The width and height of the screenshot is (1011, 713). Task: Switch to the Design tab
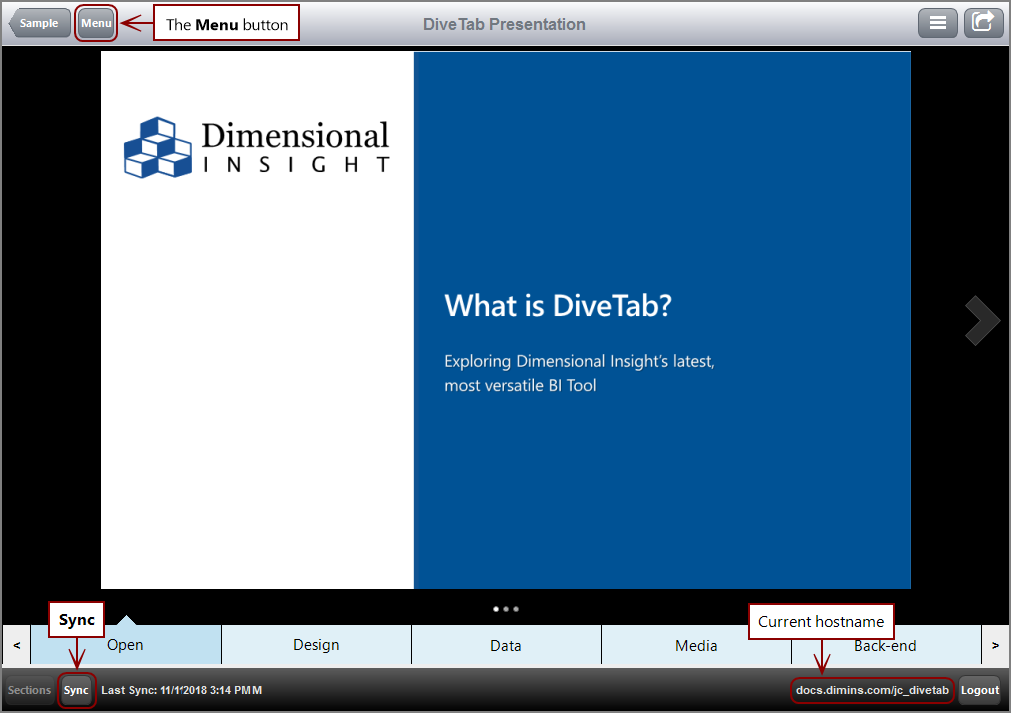tap(316, 645)
